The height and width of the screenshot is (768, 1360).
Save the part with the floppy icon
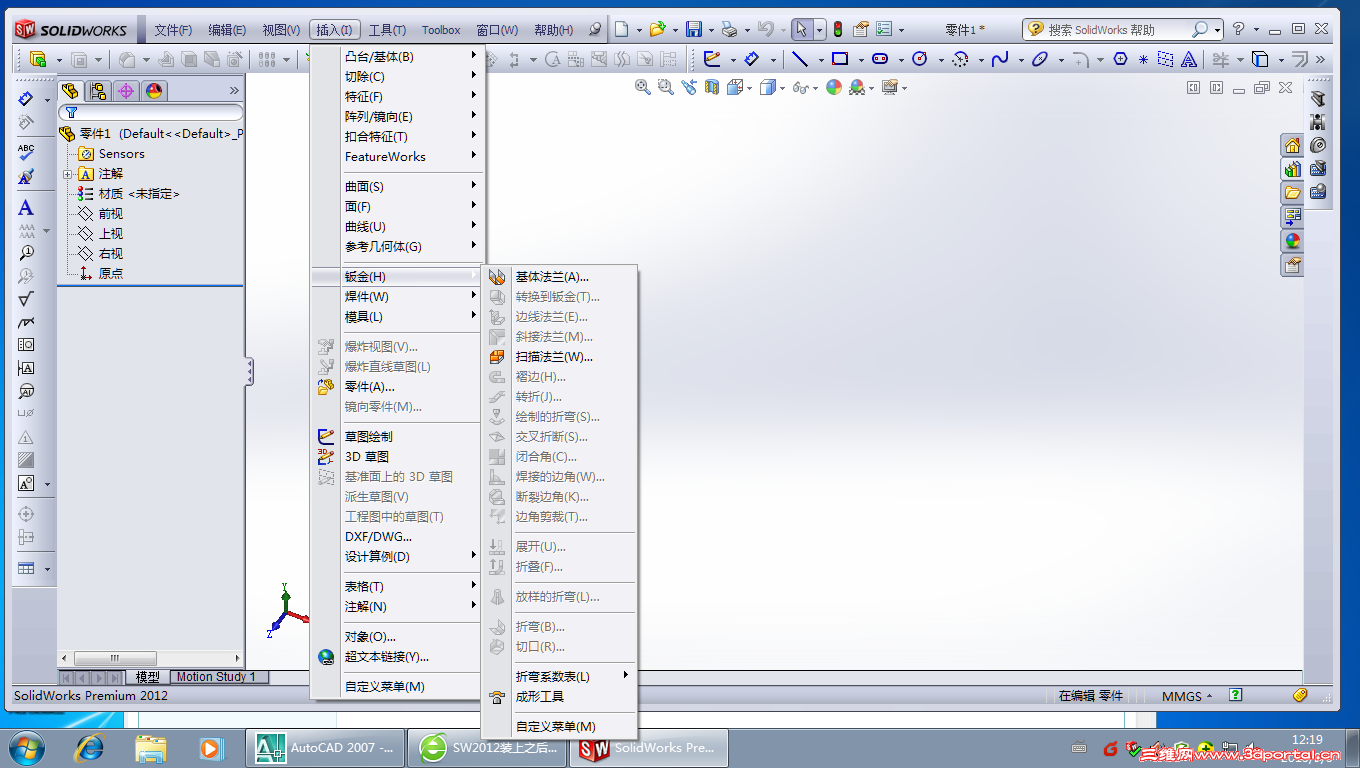tap(693, 30)
